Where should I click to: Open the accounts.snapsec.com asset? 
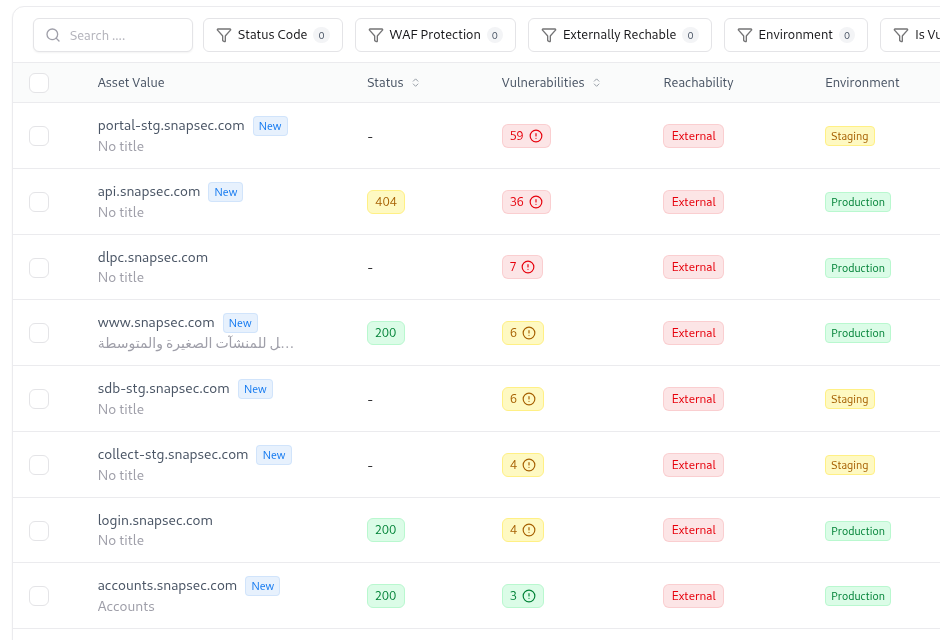[x=167, y=586]
